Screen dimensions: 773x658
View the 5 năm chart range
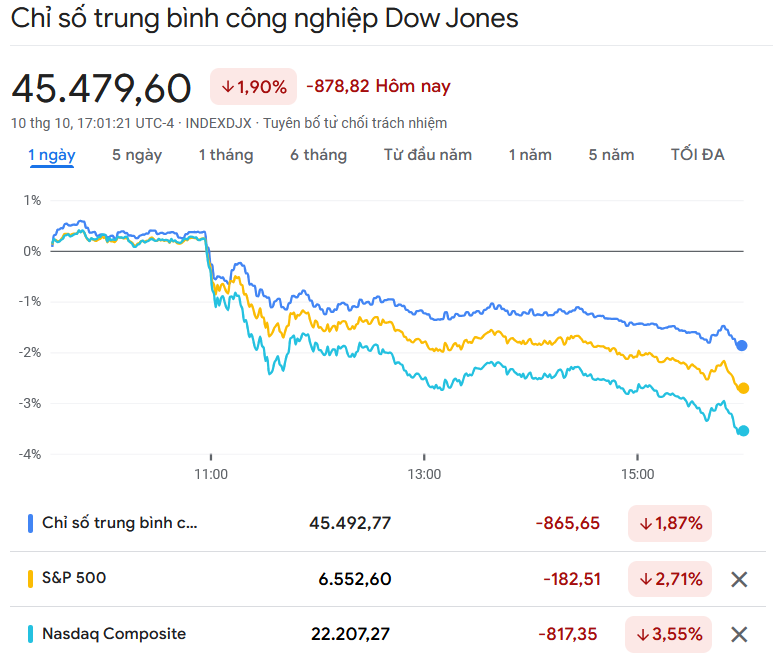(x=611, y=155)
